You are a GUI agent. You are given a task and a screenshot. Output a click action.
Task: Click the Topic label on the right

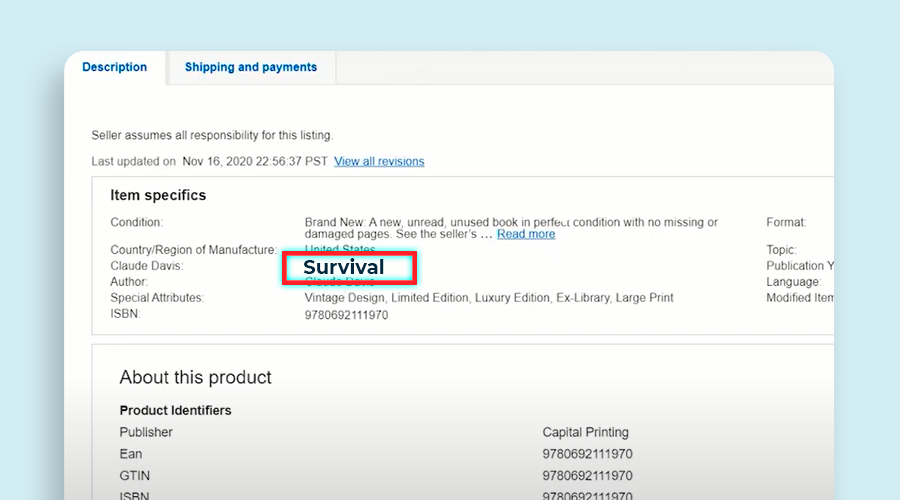point(781,250)
